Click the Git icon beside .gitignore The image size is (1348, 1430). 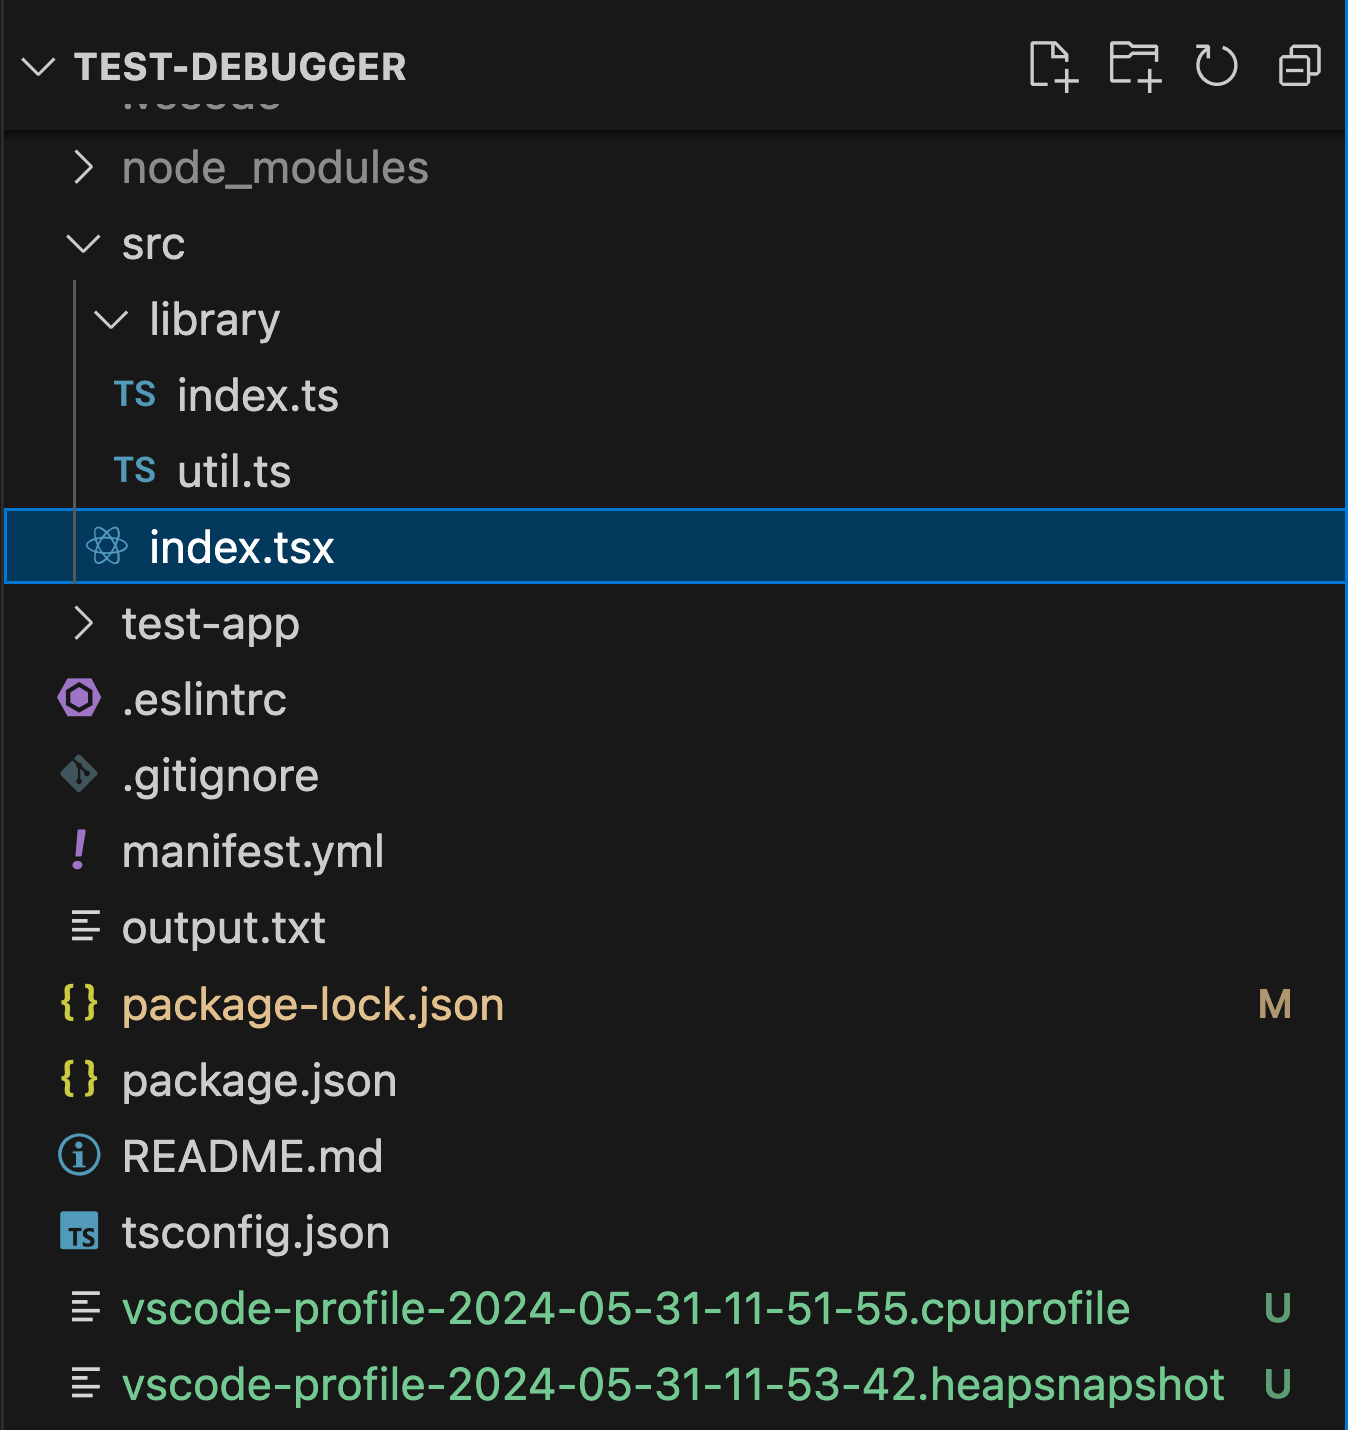[79, 774]
